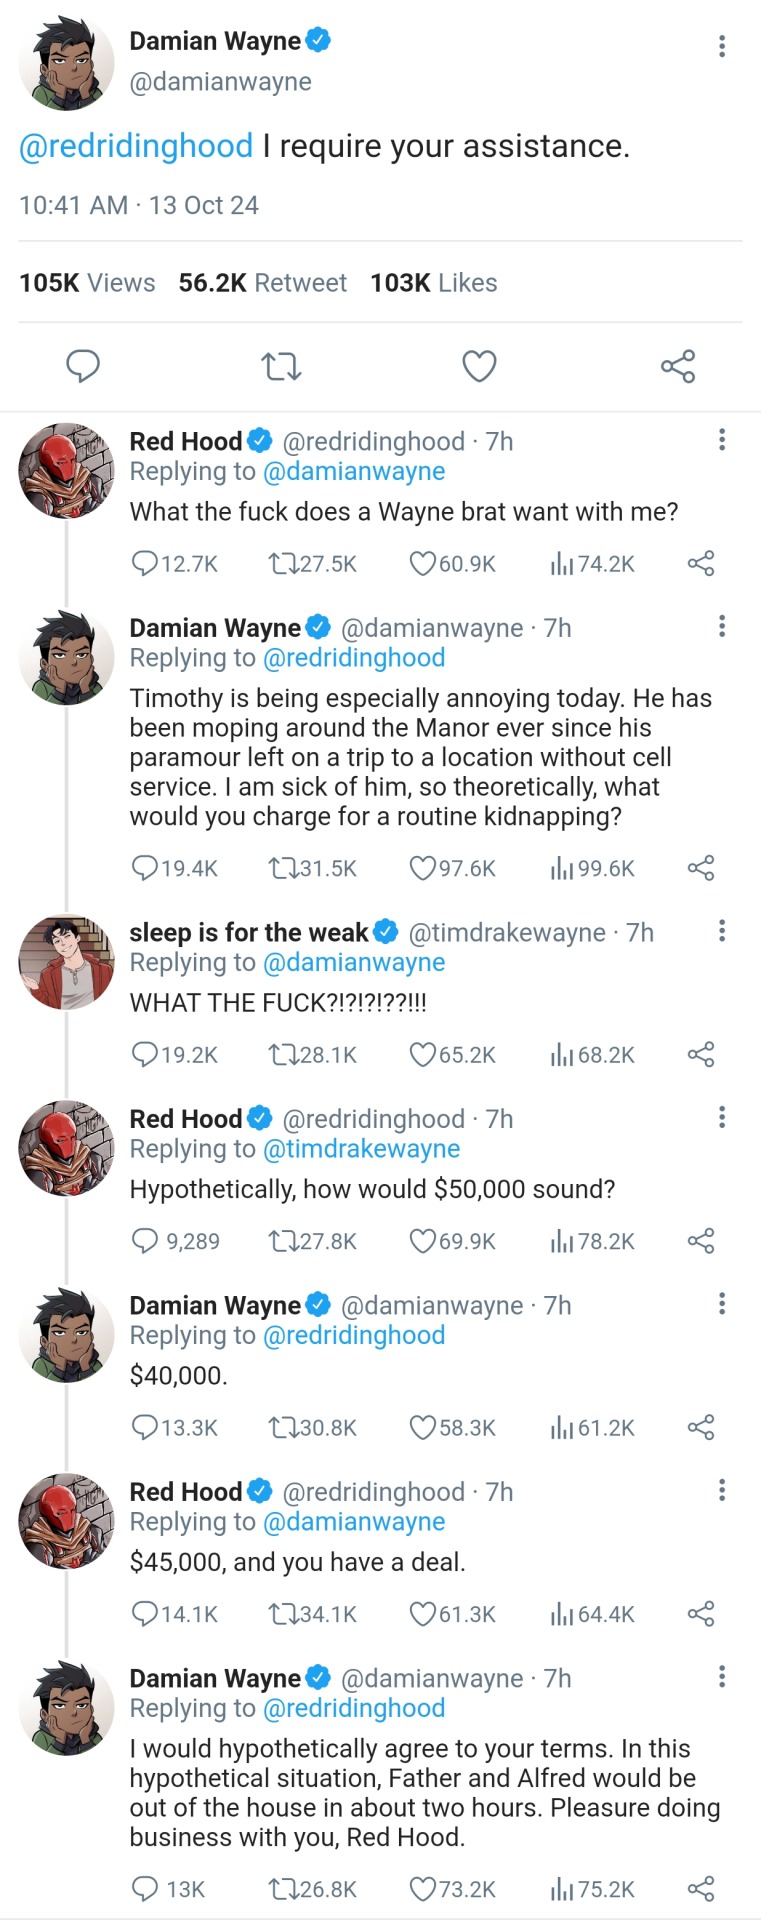Click the reply icon under the main tweet
Screen dimensions: 761x1920
pos(83,366)
